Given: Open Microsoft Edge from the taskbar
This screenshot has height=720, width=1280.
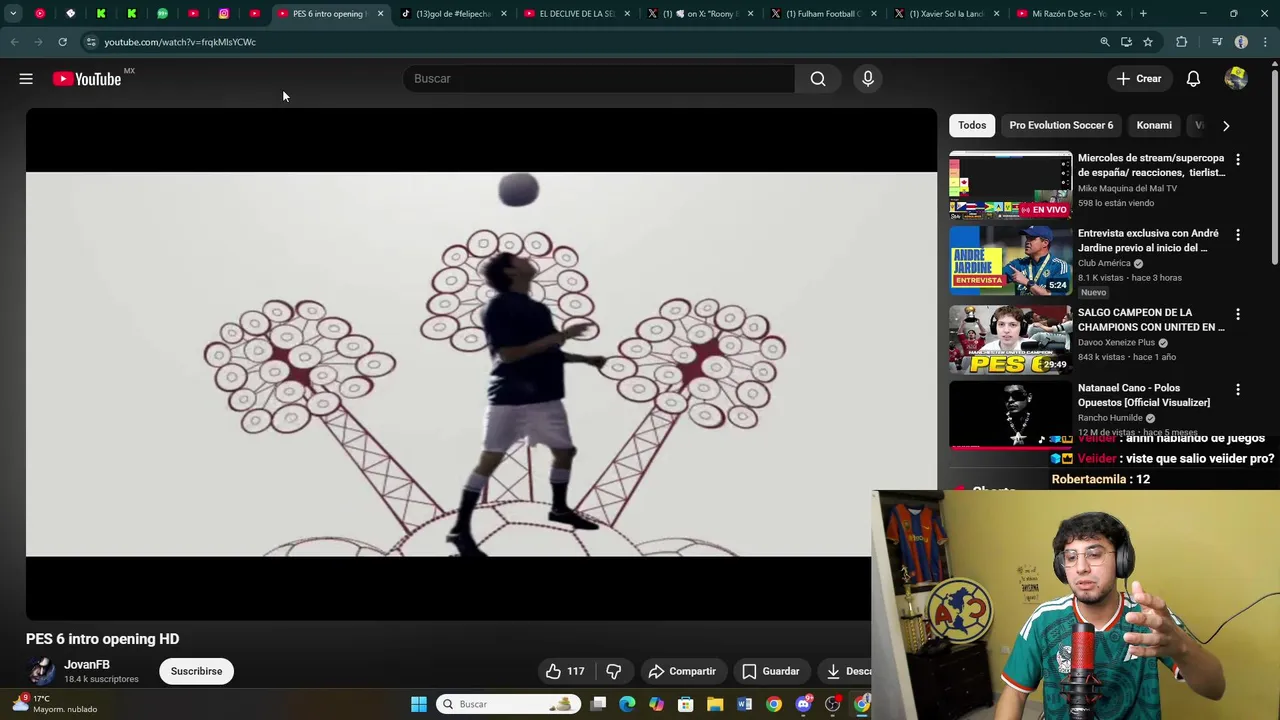Looking at the screenshot, I should pos(627,704).
